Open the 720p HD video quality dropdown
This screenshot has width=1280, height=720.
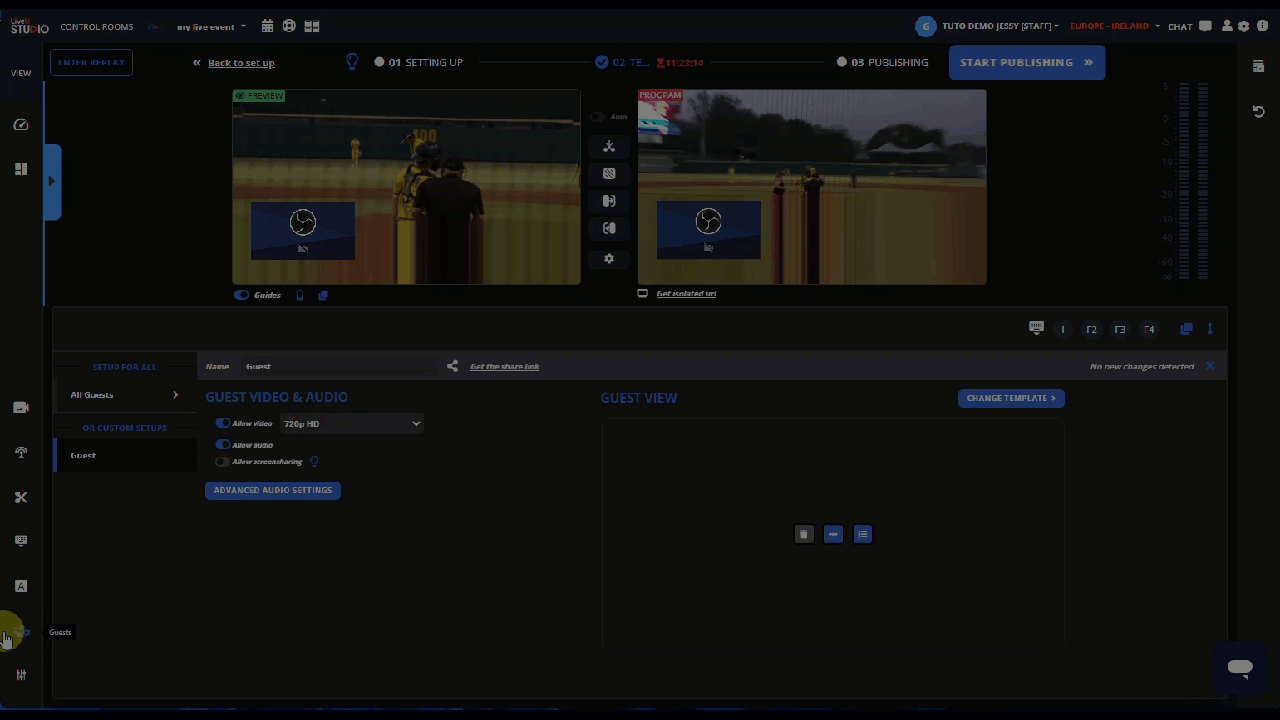351,424
